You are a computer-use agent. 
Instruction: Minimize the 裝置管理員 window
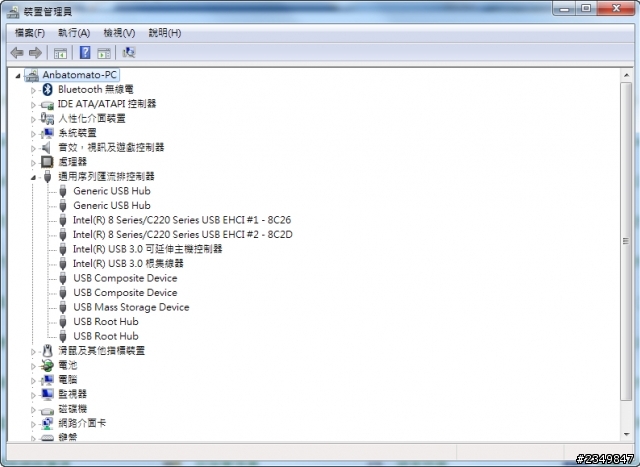pos(564,8)
